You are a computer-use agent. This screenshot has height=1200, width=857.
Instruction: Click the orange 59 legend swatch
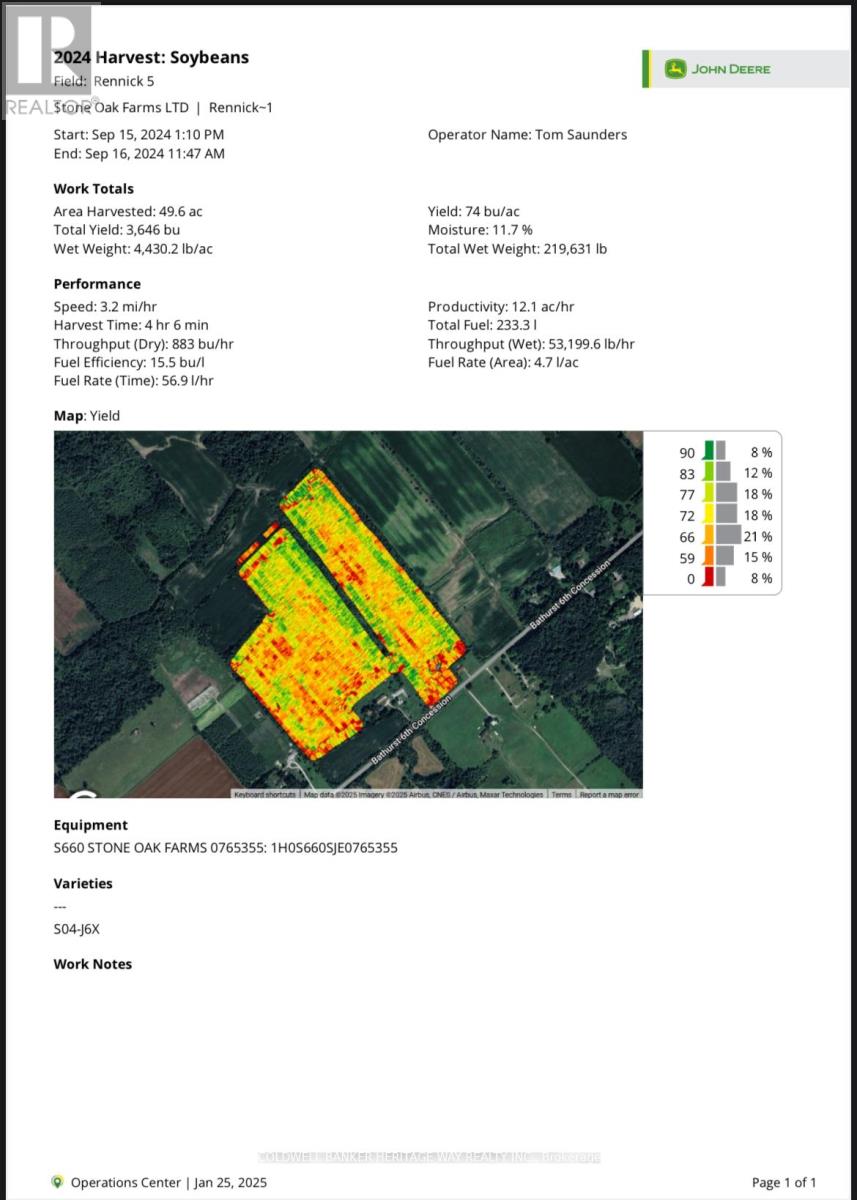[x=709, y=557]
